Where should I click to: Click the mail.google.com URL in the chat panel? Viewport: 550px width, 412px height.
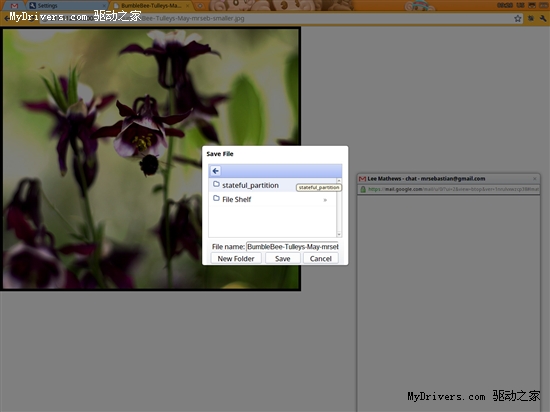point(453,189)
